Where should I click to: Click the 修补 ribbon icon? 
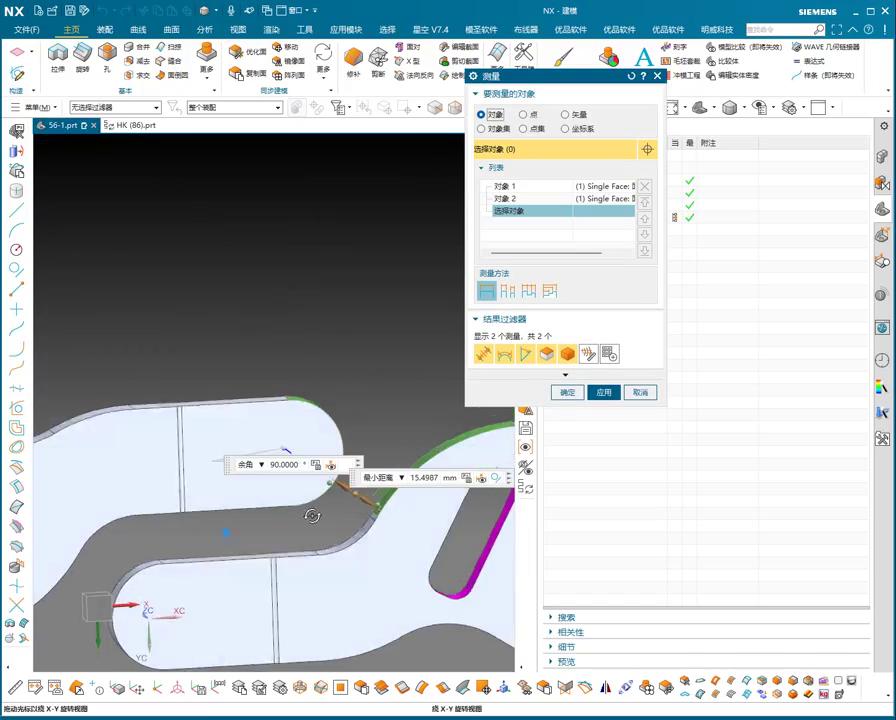click(353, 57)
